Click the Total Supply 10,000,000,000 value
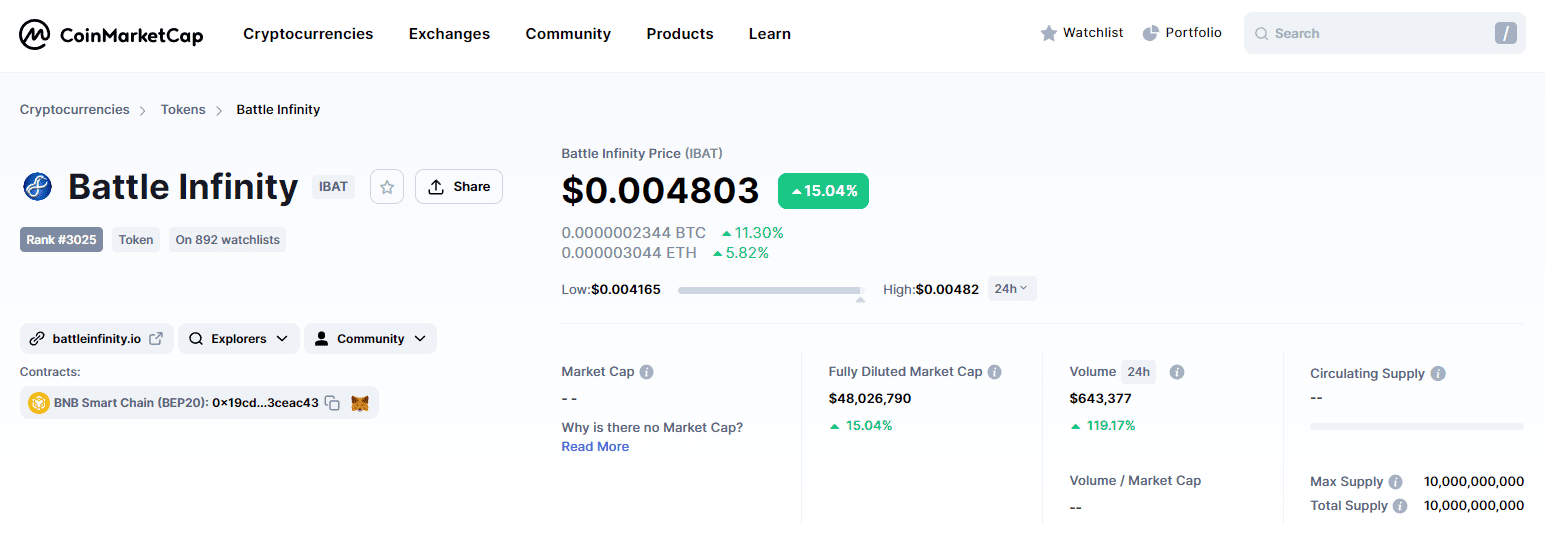This screenshot has width=1545, height=541. (x=1474, y=506)
